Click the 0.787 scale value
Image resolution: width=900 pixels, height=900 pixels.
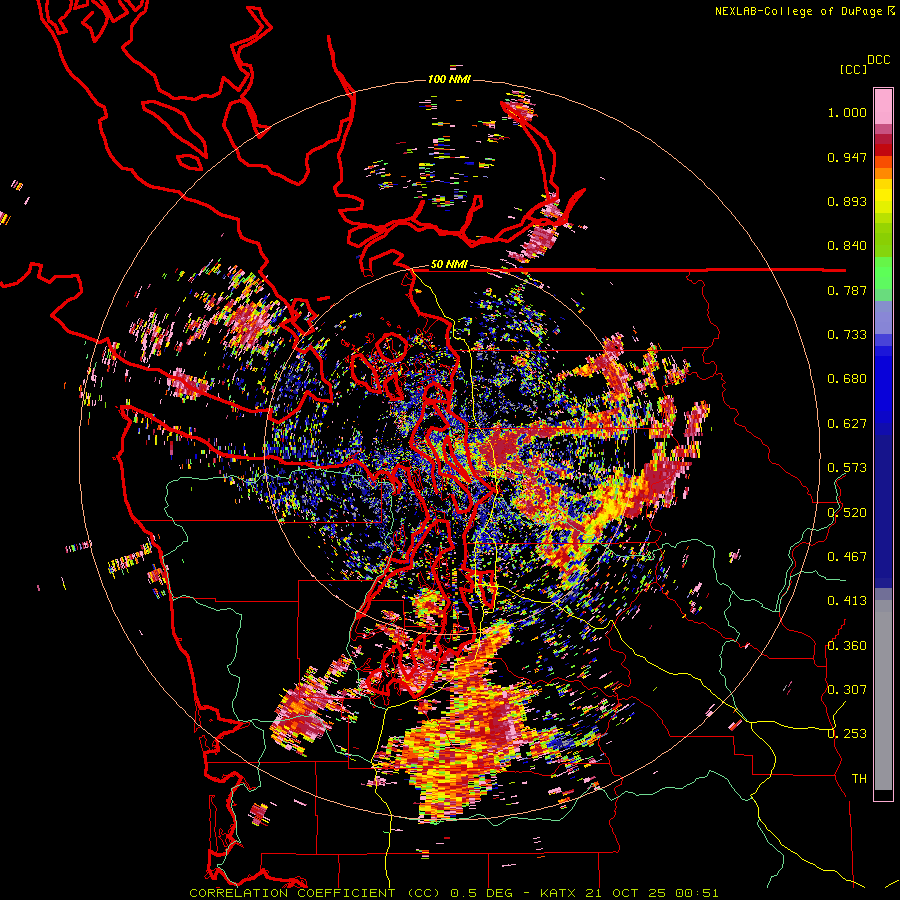847,290
